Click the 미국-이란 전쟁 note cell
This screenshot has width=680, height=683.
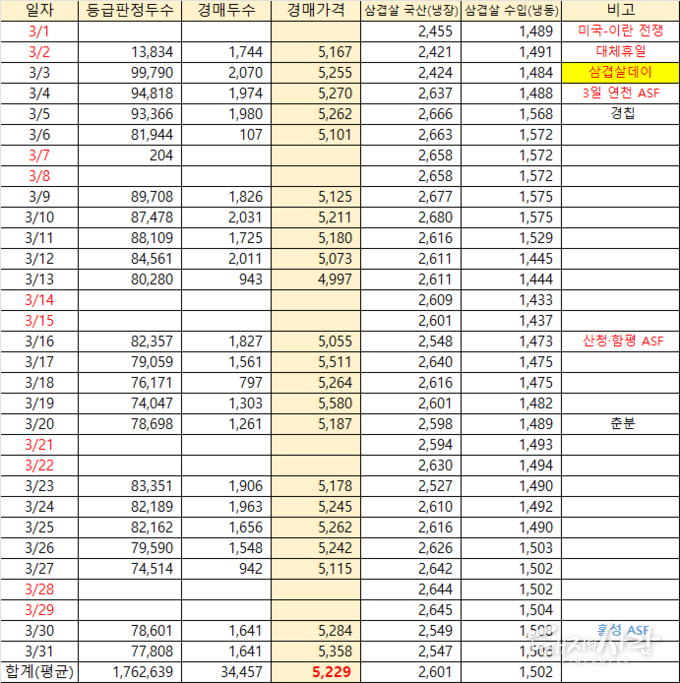(620, 31)
